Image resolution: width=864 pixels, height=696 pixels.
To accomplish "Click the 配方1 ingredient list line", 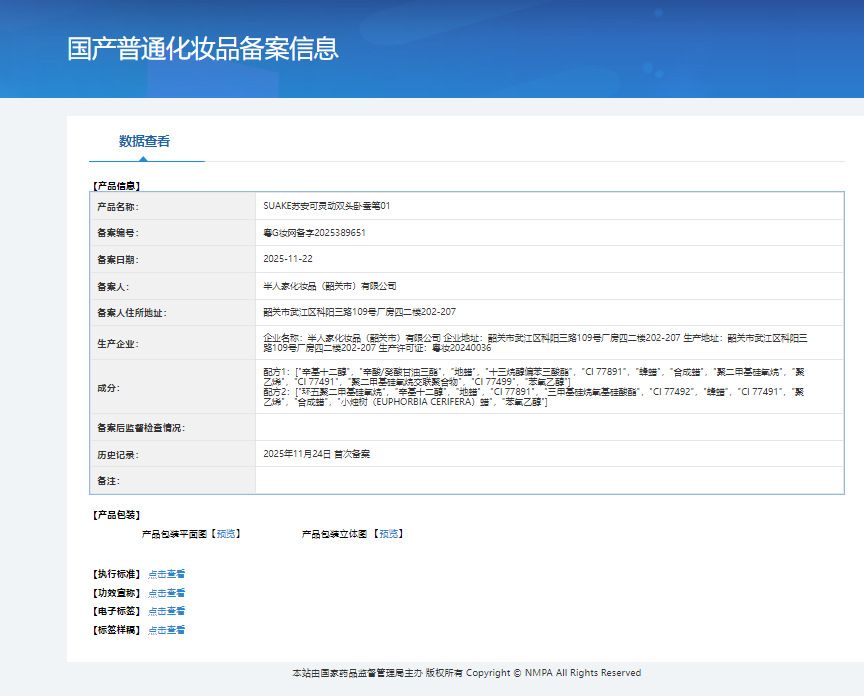I will 533,377.
